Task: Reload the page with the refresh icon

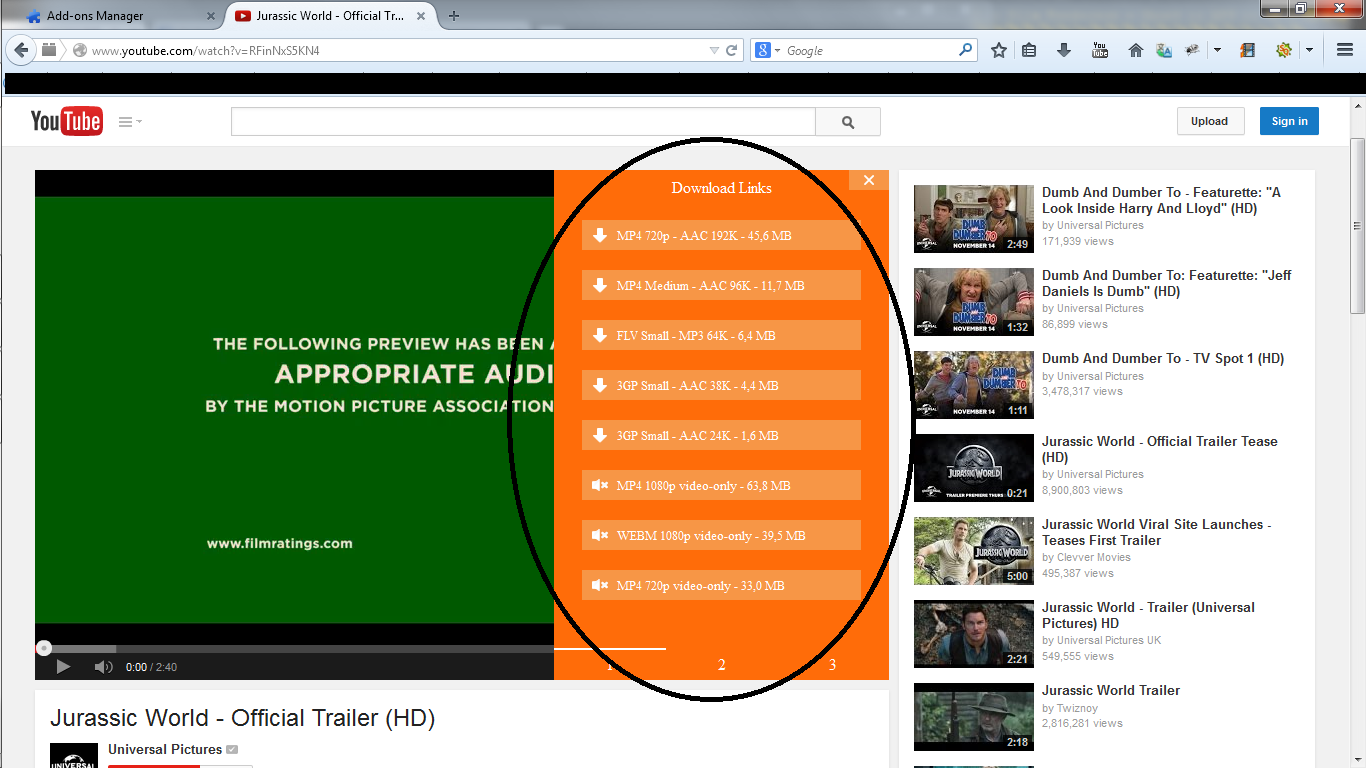Action: pos(732,50)
